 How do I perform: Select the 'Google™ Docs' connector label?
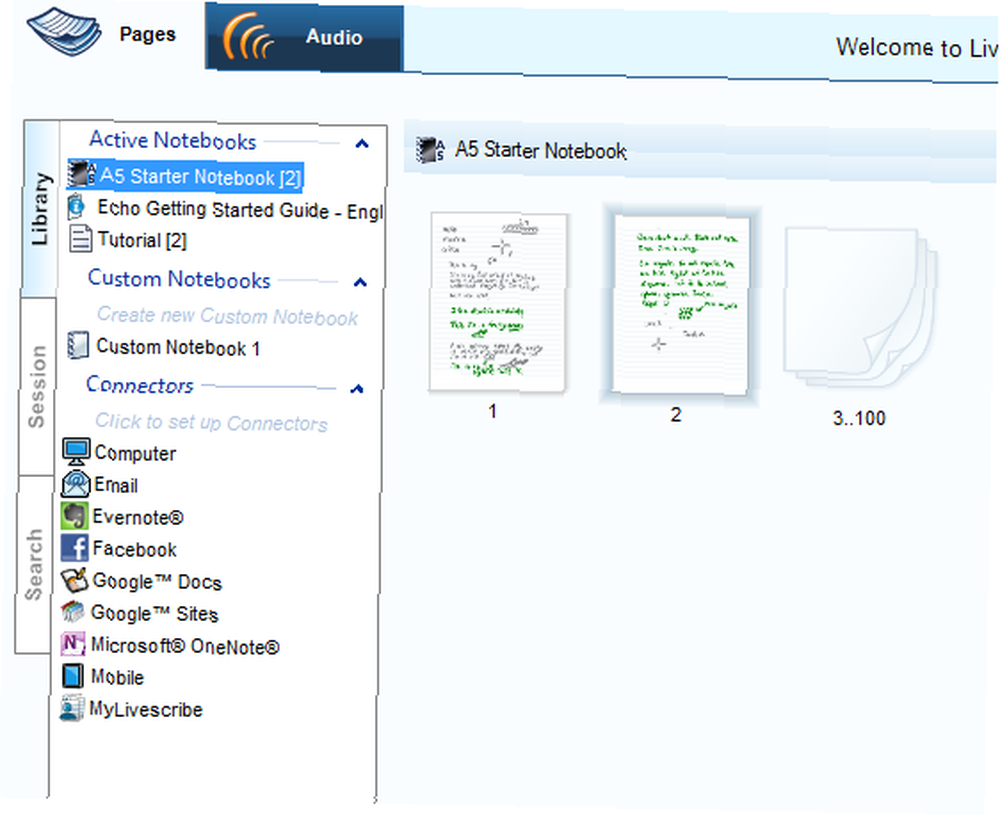point(157,581)
